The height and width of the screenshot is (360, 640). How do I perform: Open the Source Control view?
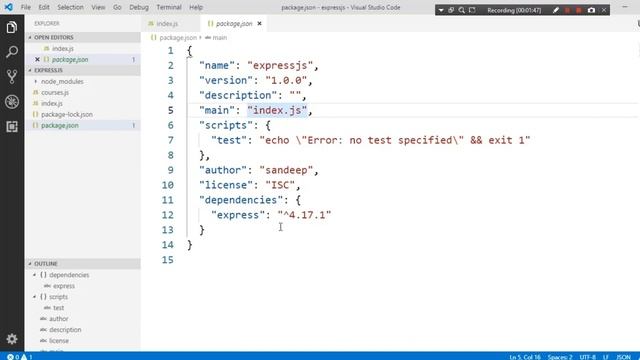[x=12, y=76]
